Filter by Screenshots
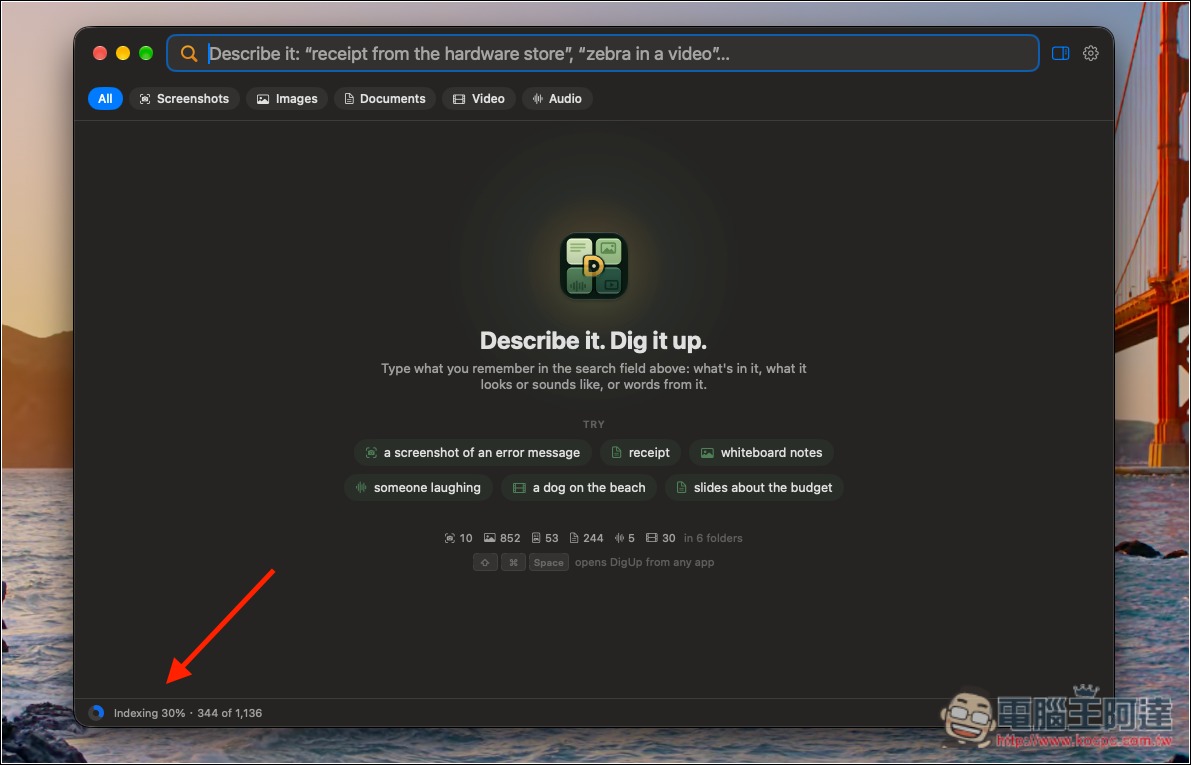The width and height of the screenshot is (1191, 765). (x=185, y=99)
